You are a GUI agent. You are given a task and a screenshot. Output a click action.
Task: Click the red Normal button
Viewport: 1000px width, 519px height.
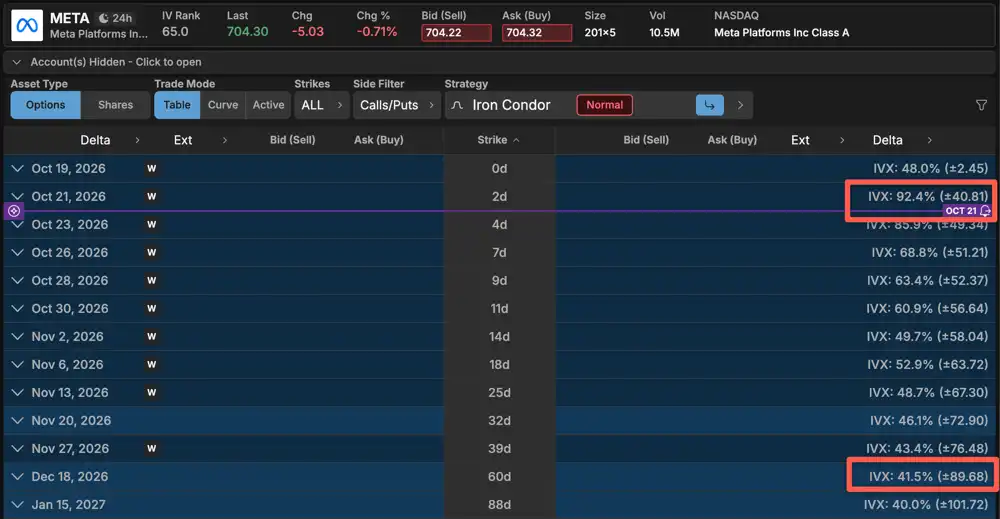point(604,105)
